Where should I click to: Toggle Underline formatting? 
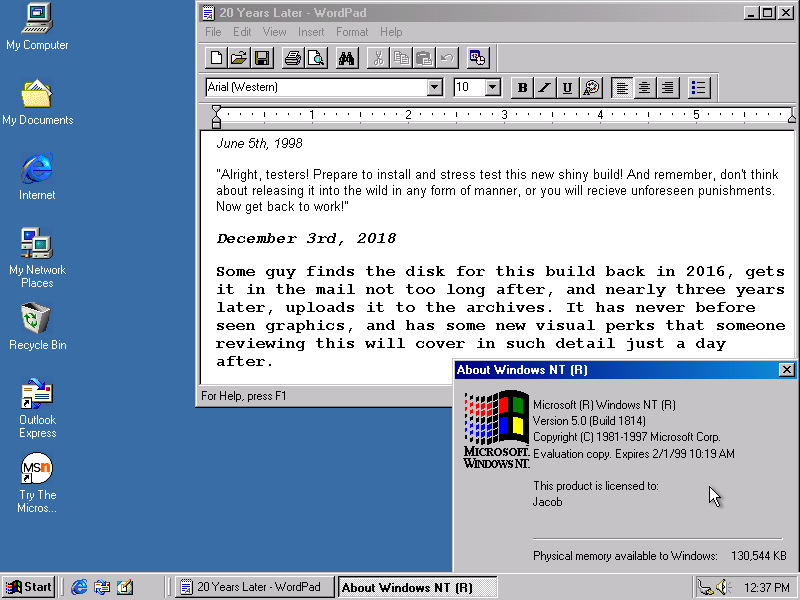[x=567, y=88]
